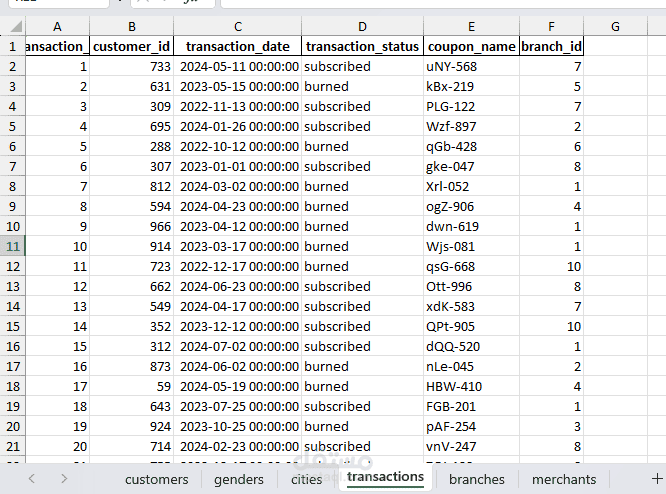This screenshot has width=666, height=494.
Task: Select cell with customer id 733
Action: point(131,66)
